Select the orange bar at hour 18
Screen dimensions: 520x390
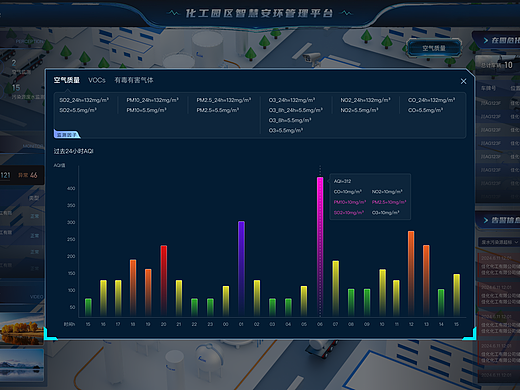133,288
